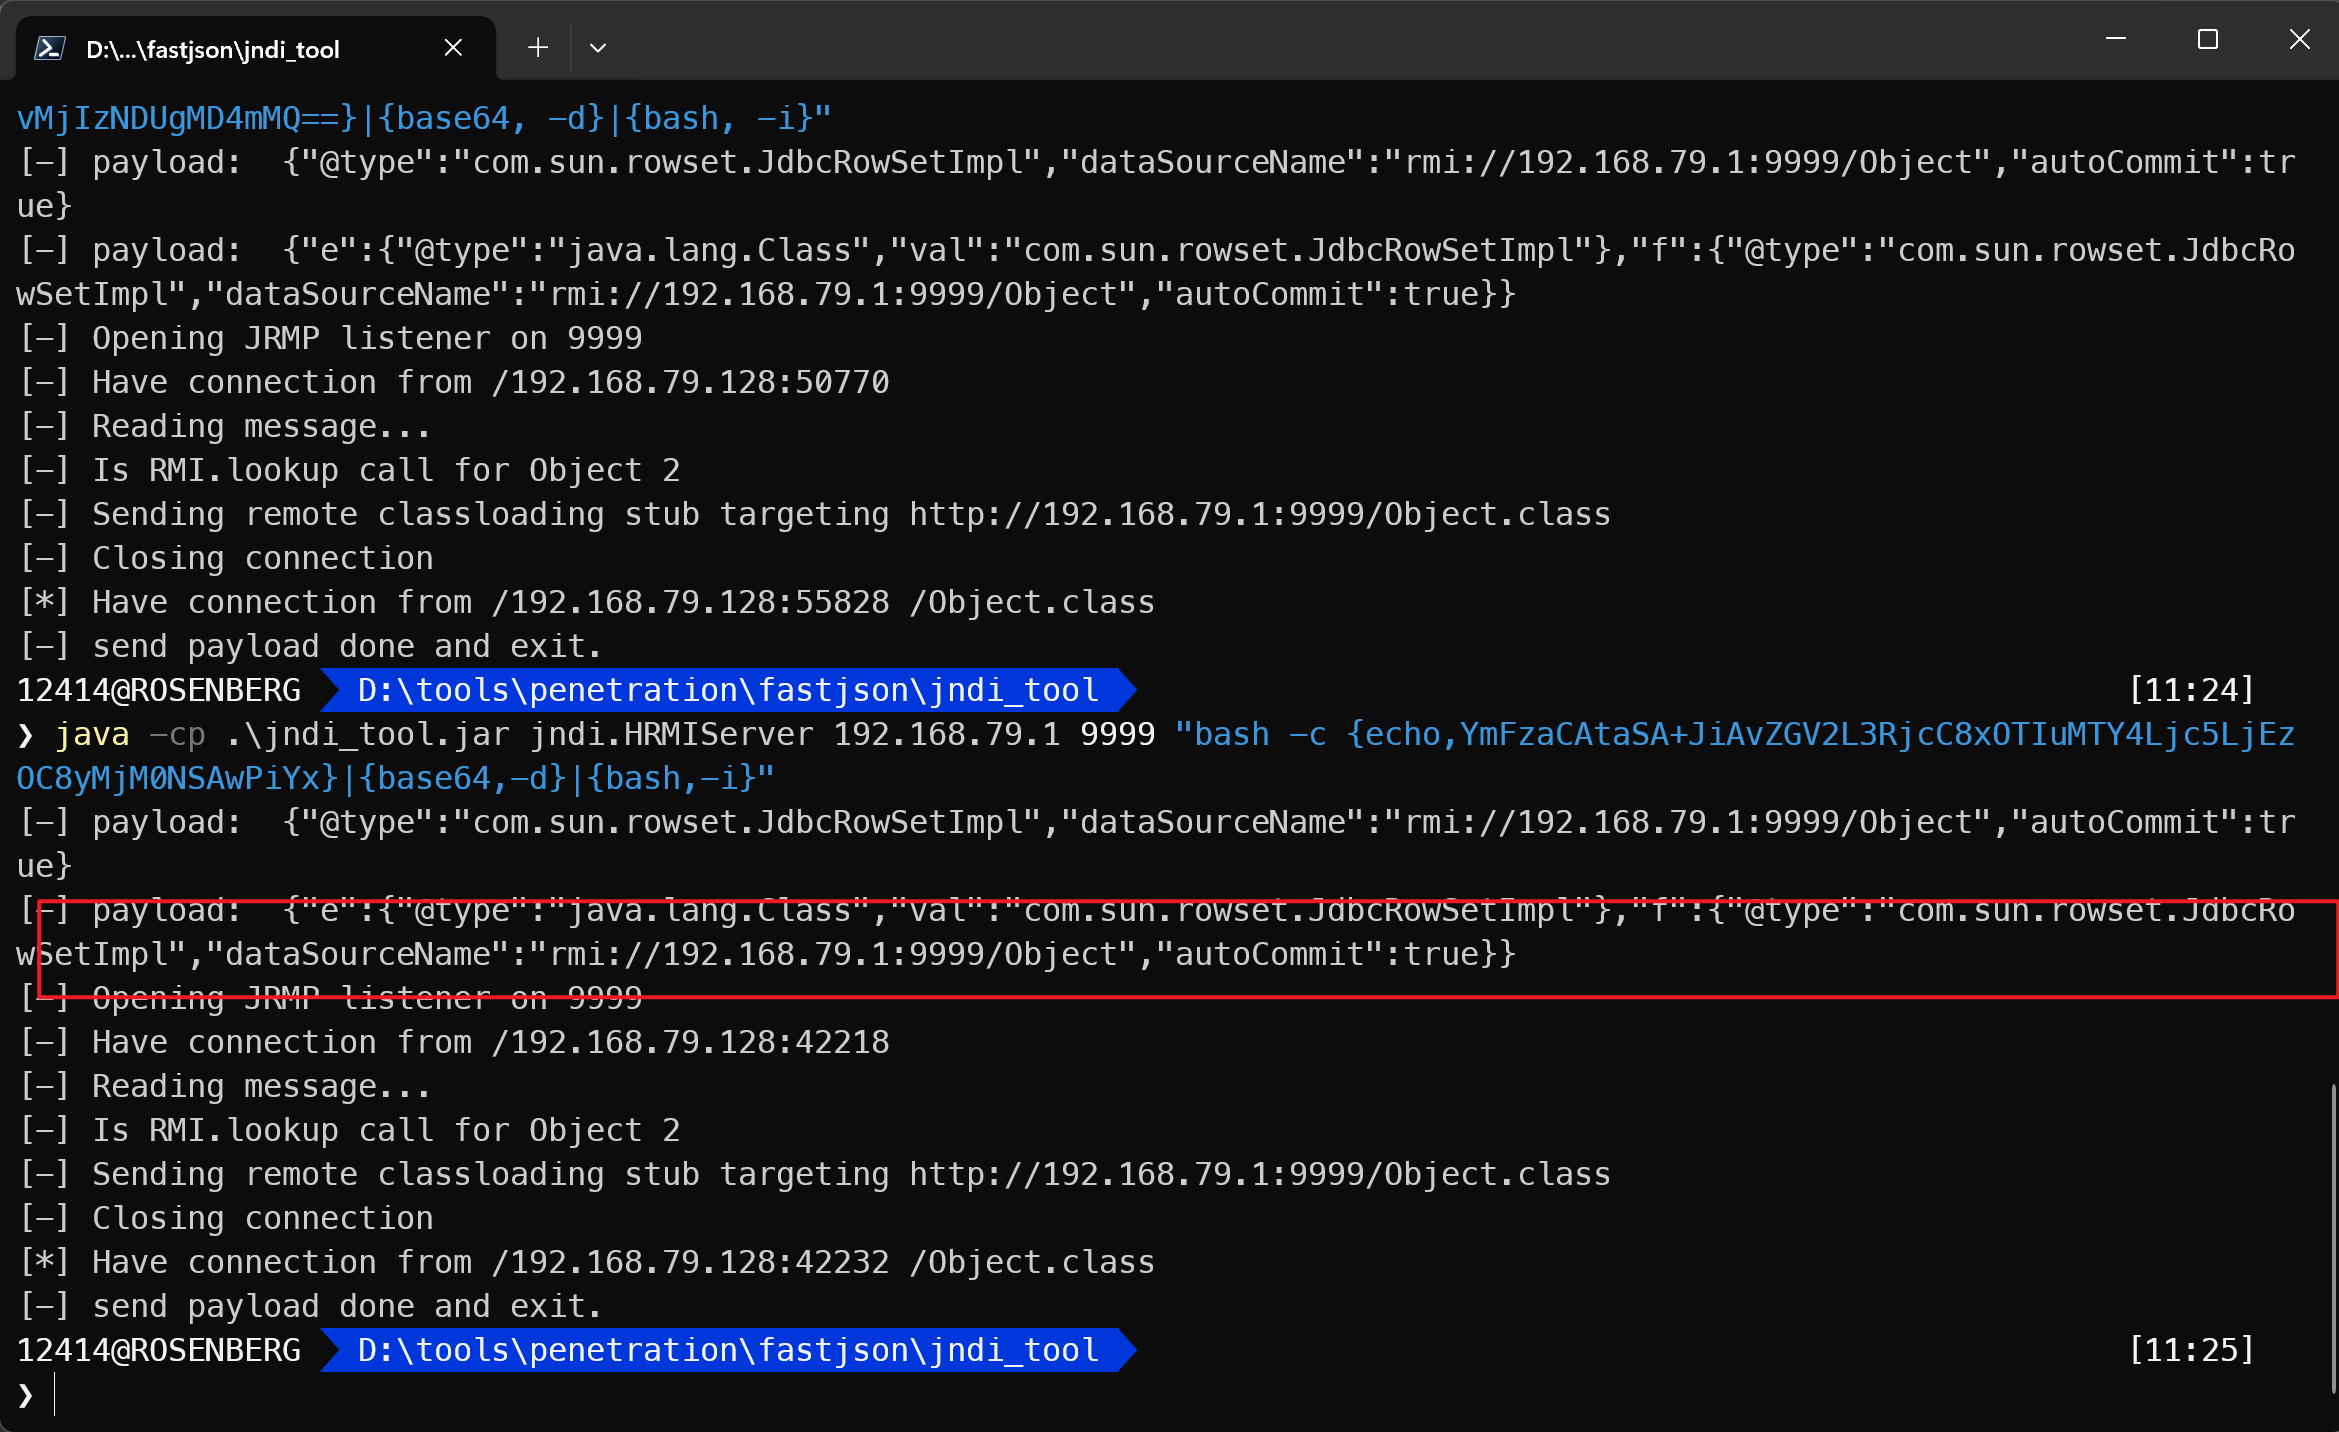Click the vertical scrollbar thumb
This screenshot has height=1432, width=2339.
tap(2333, 1238)
